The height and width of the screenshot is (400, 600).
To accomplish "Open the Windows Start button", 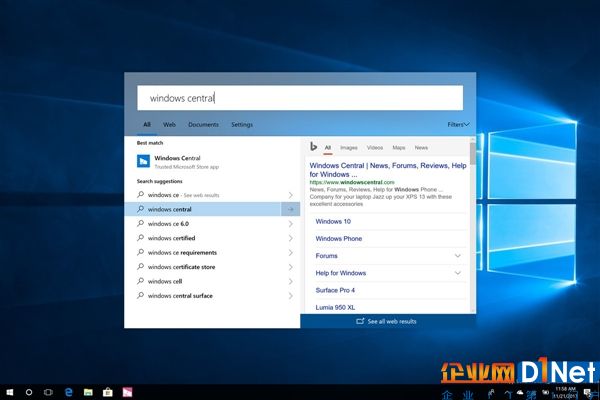I will click(x=10, y=392).
